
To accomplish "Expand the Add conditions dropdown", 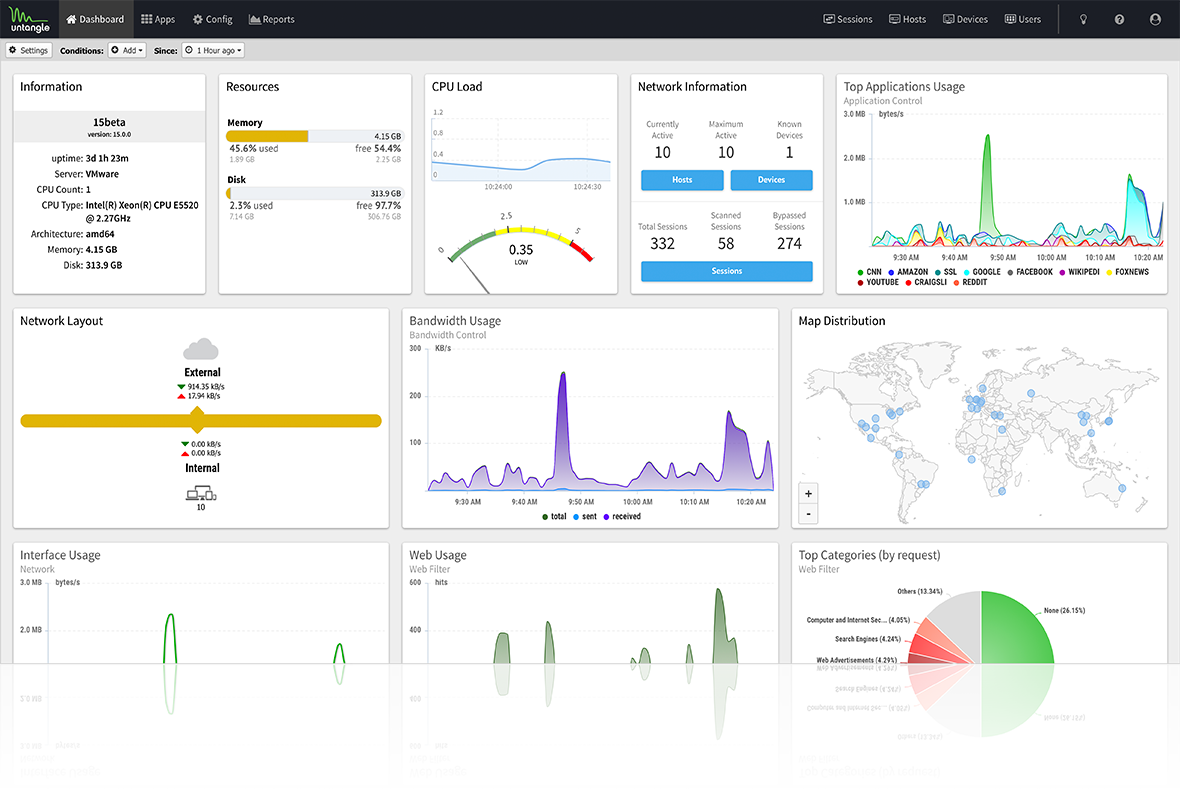I will (127, 50).
